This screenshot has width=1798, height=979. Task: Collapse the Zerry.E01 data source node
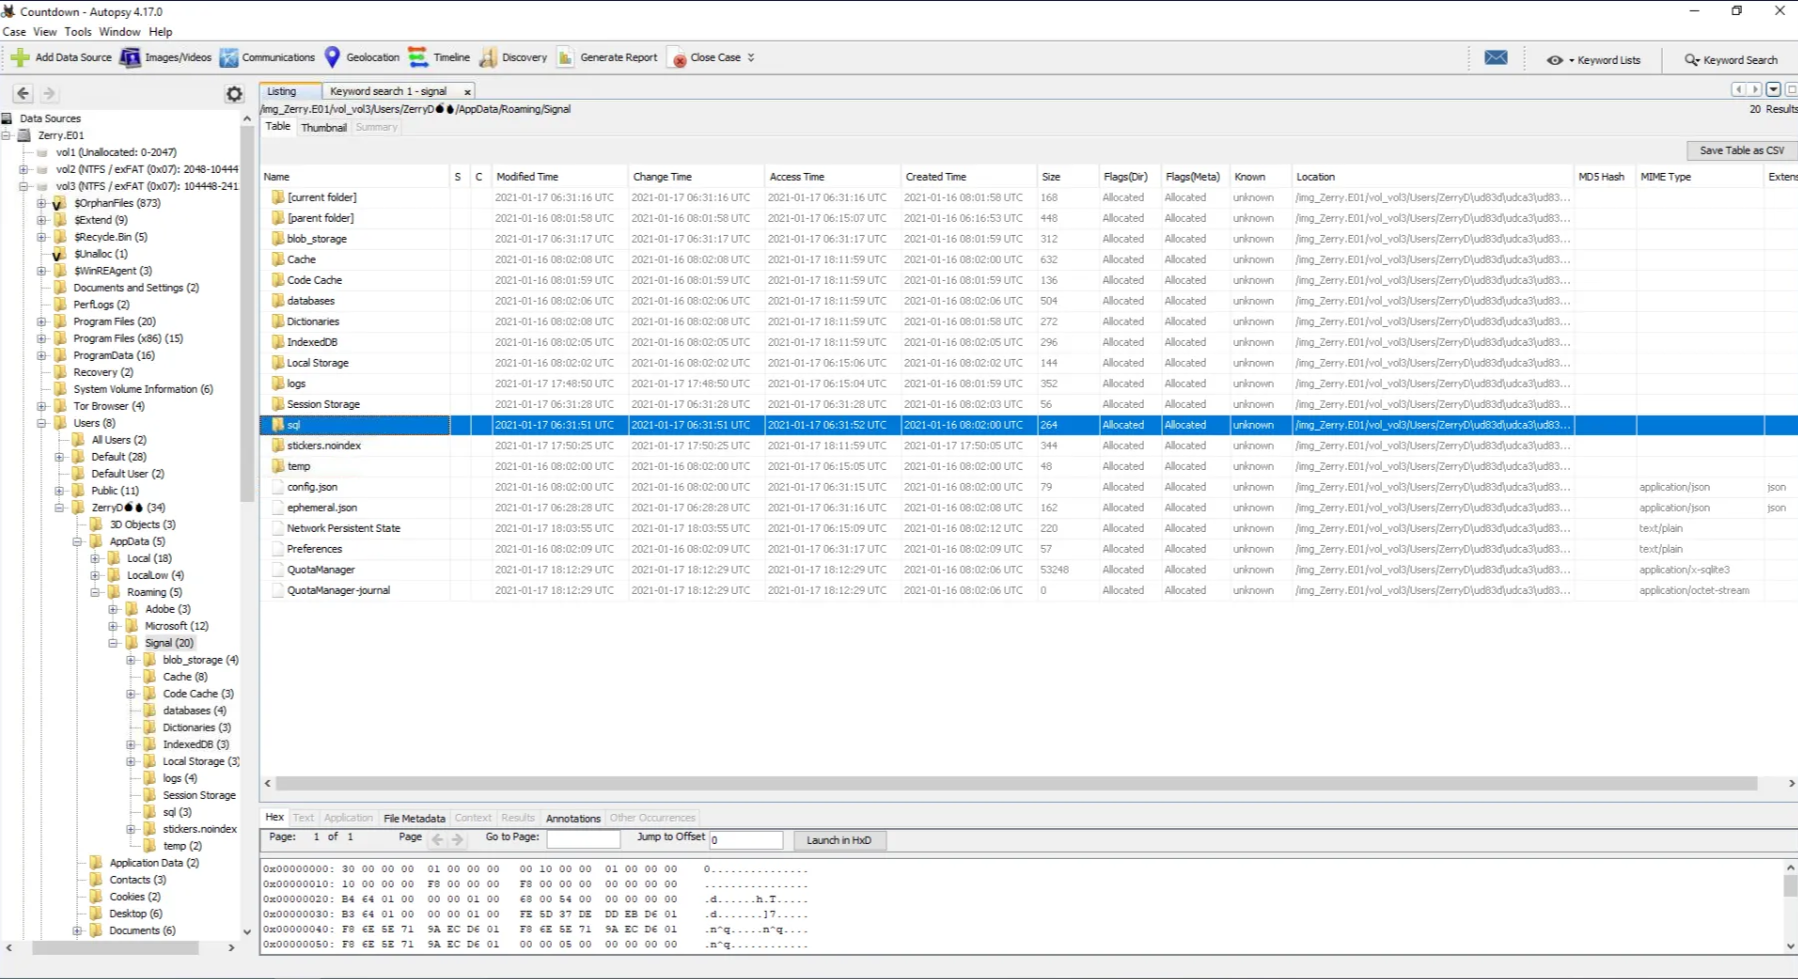[6, 135]
